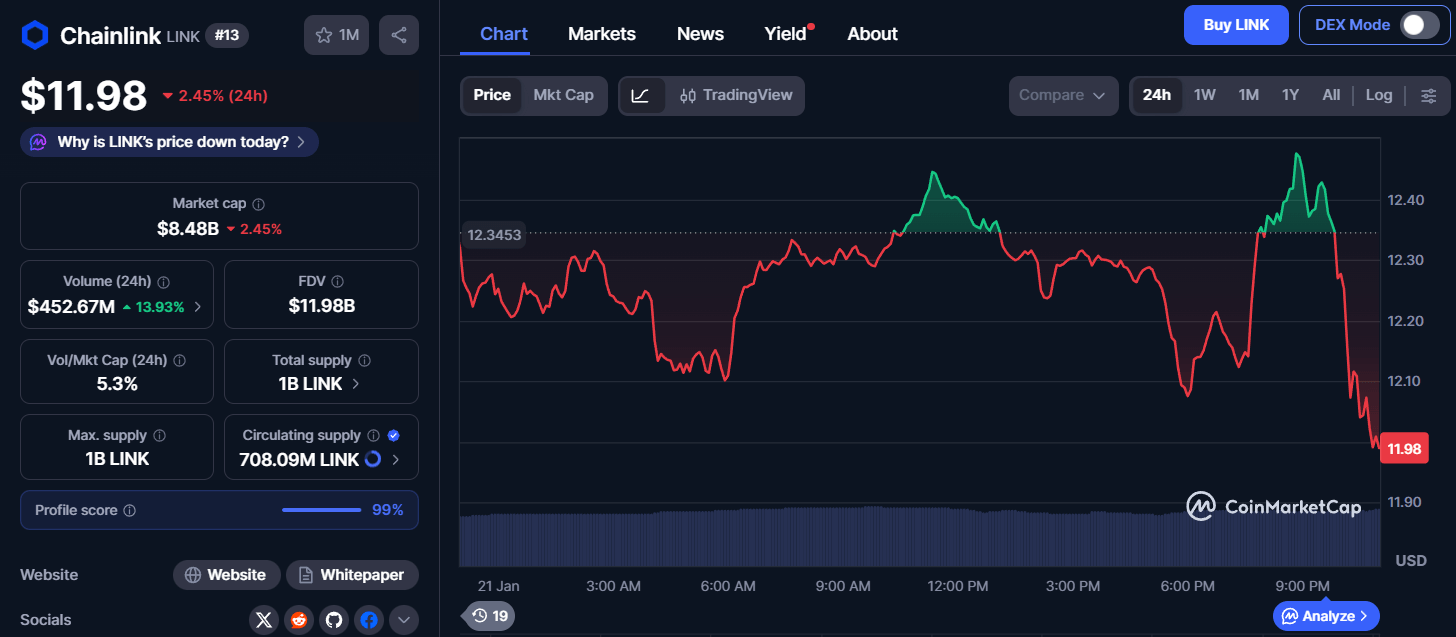This screenshot has height=637, width=1456.
Task: Expand circulating supply details arrow
Action: (x=396, y=460)
